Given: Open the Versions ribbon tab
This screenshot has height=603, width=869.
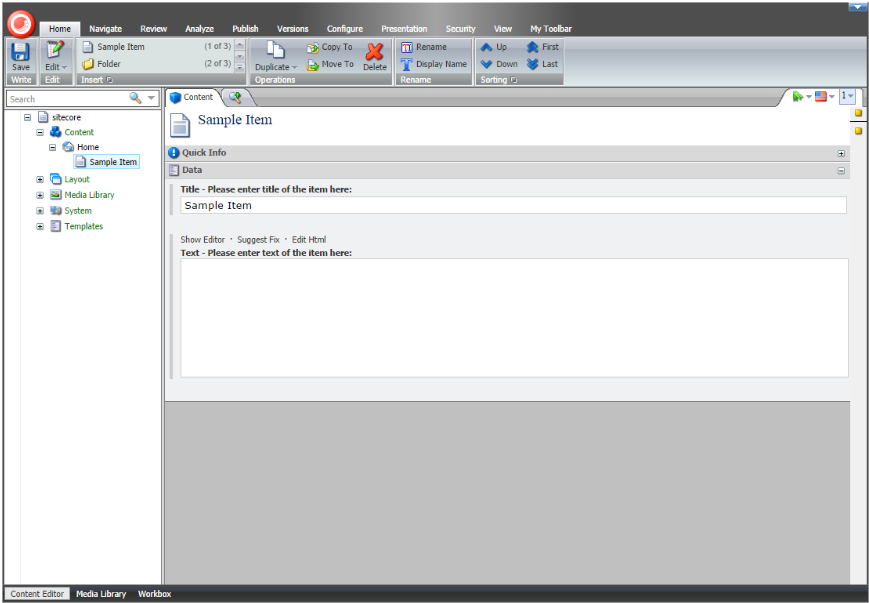Looking at the screenshot, I should 293,29.
